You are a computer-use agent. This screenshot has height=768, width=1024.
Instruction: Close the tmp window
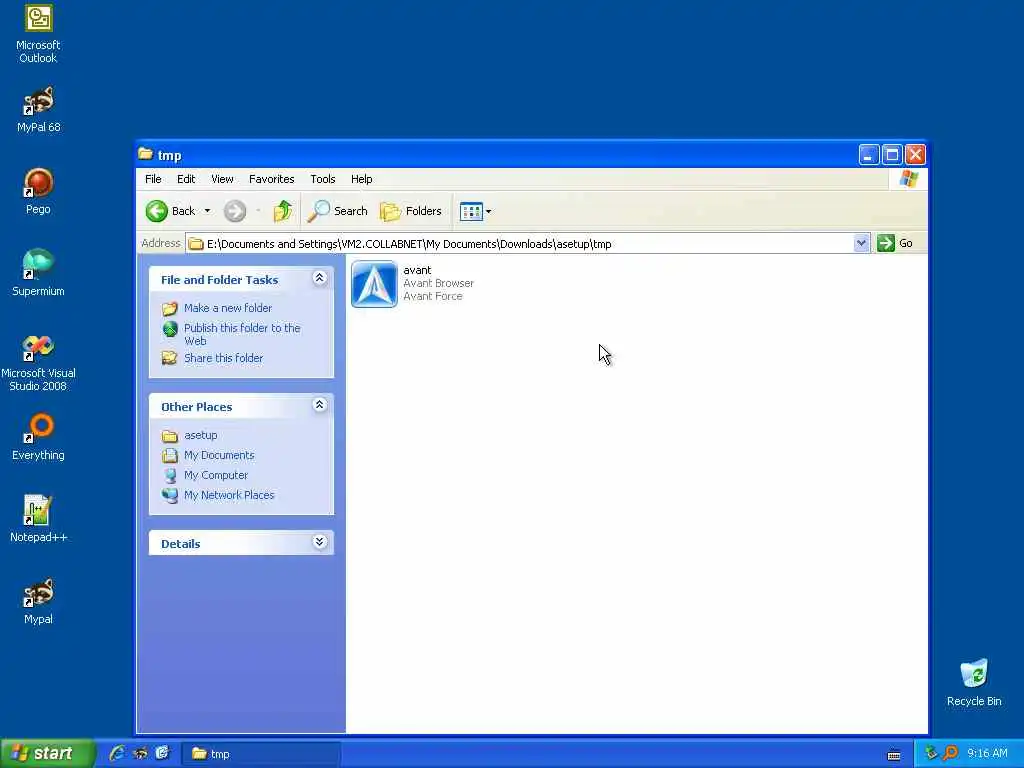coord(916,155)
